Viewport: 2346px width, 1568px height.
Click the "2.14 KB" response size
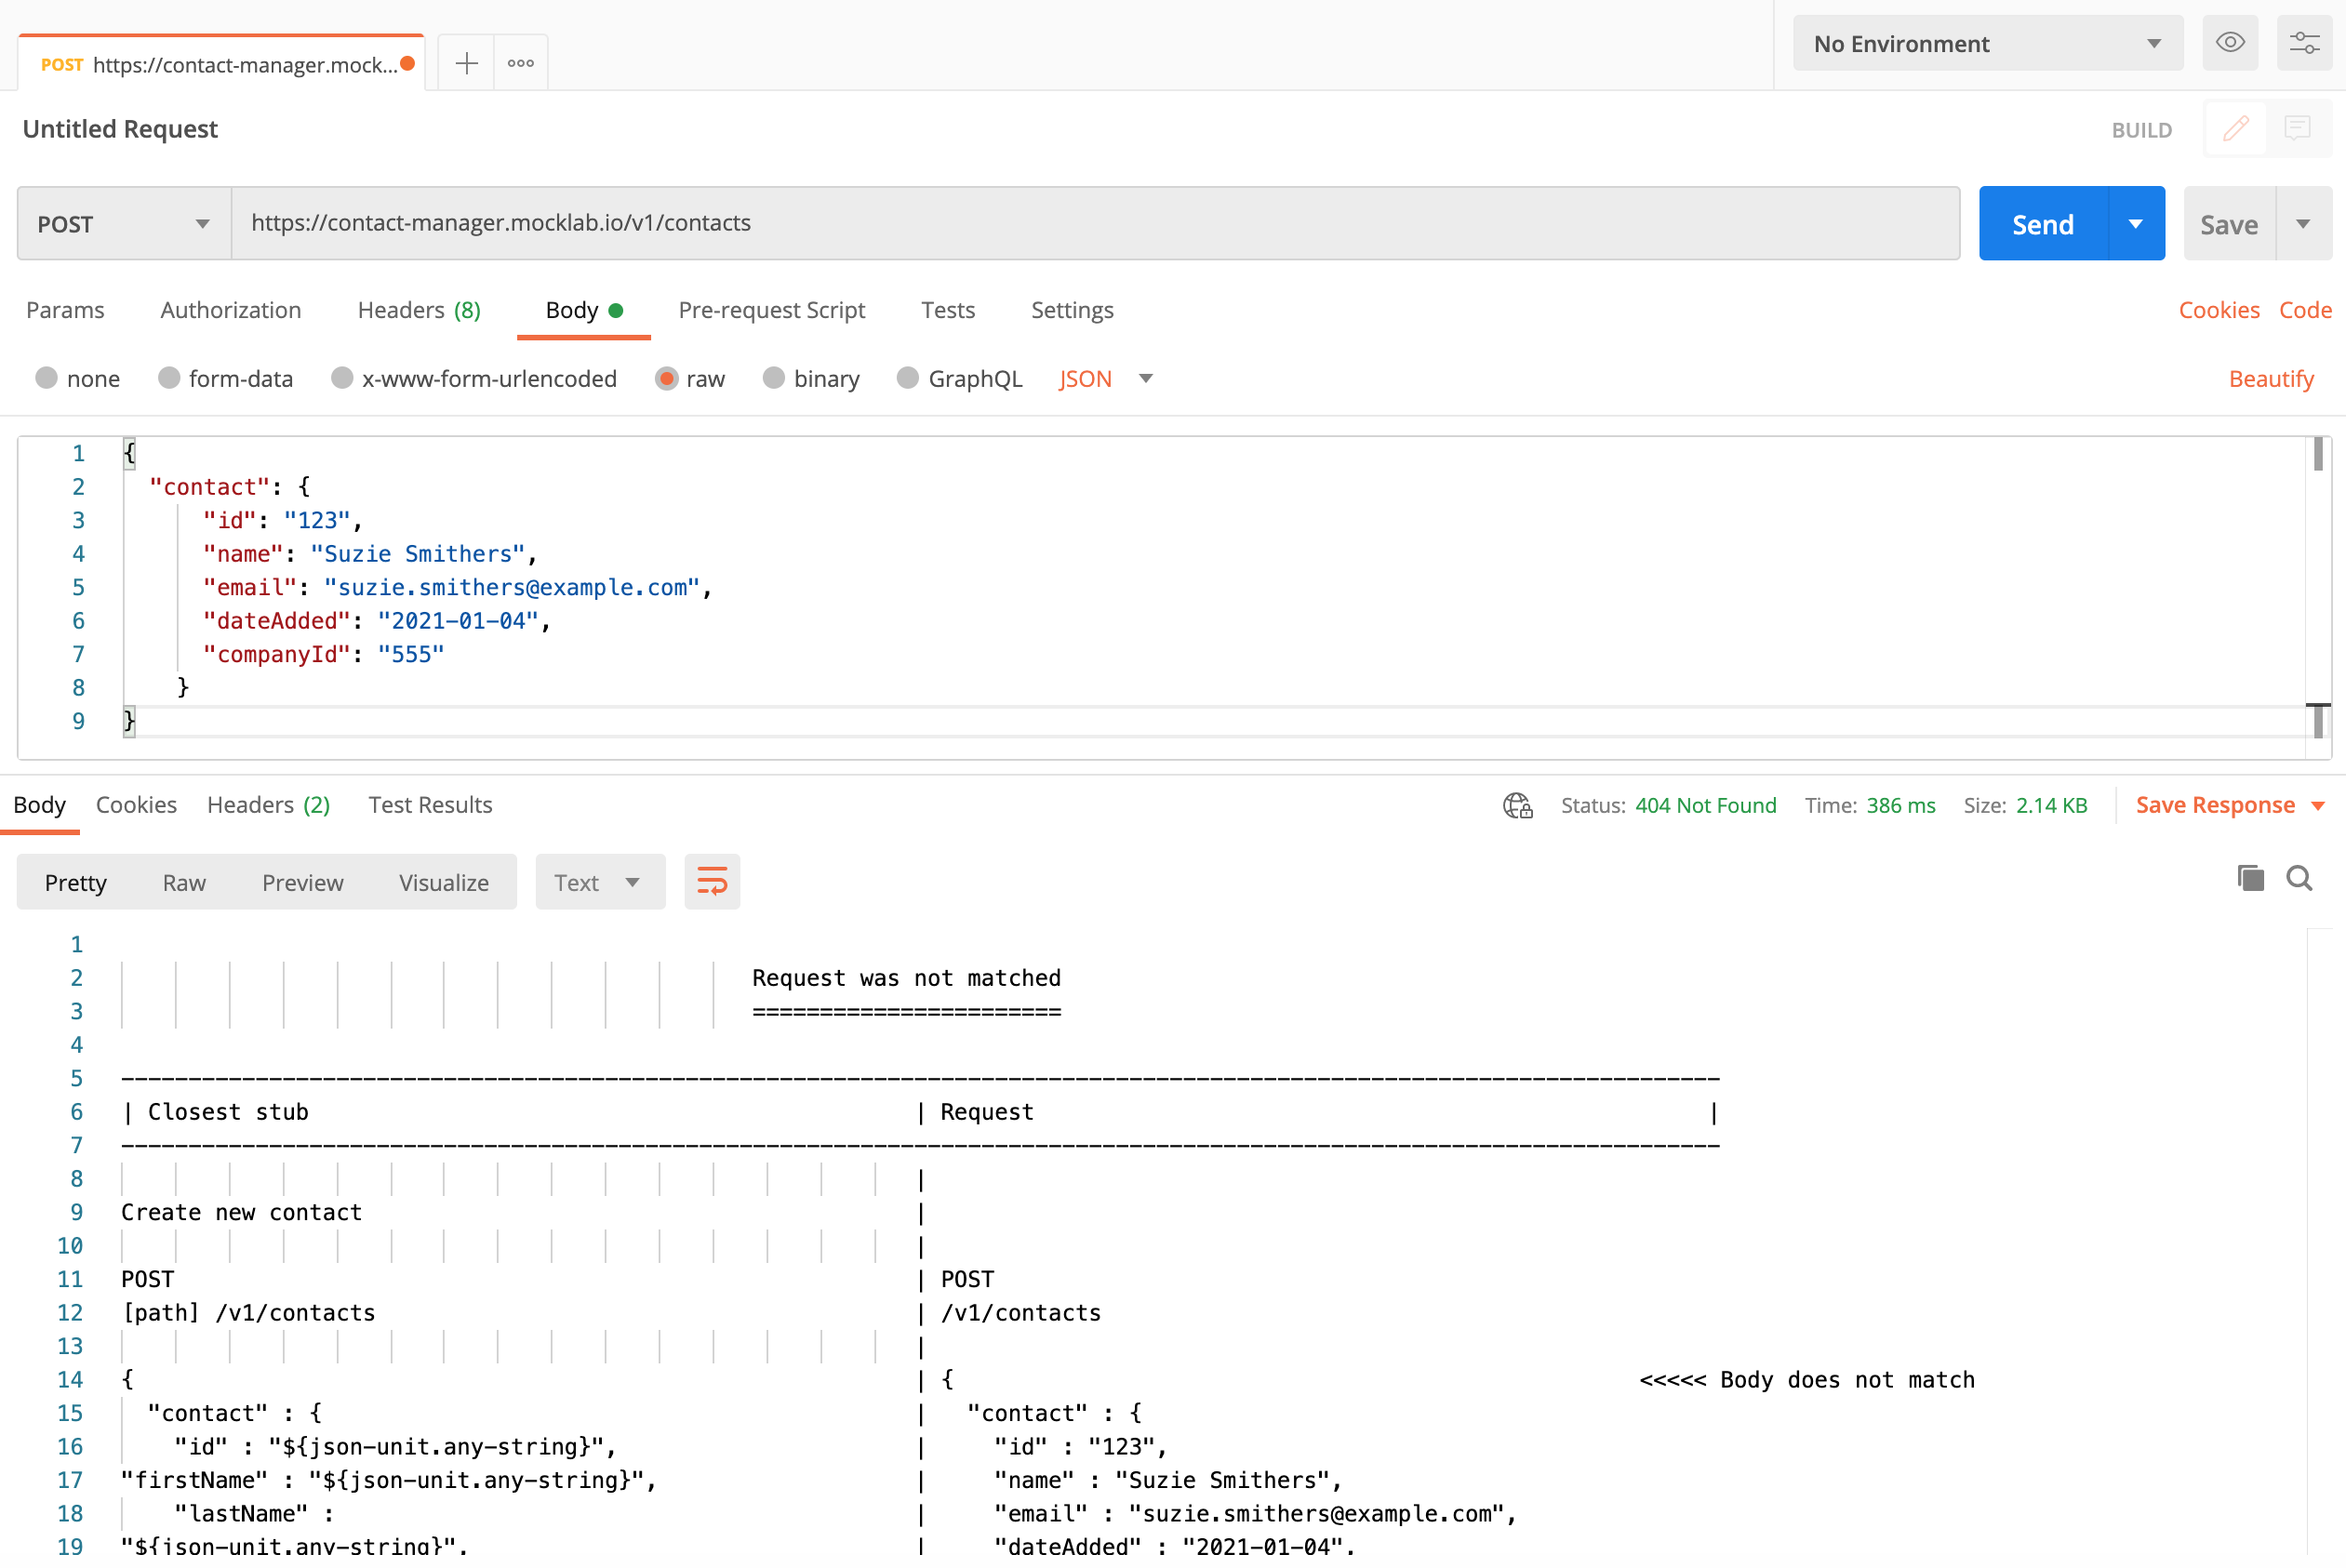tap(2051, 806)
